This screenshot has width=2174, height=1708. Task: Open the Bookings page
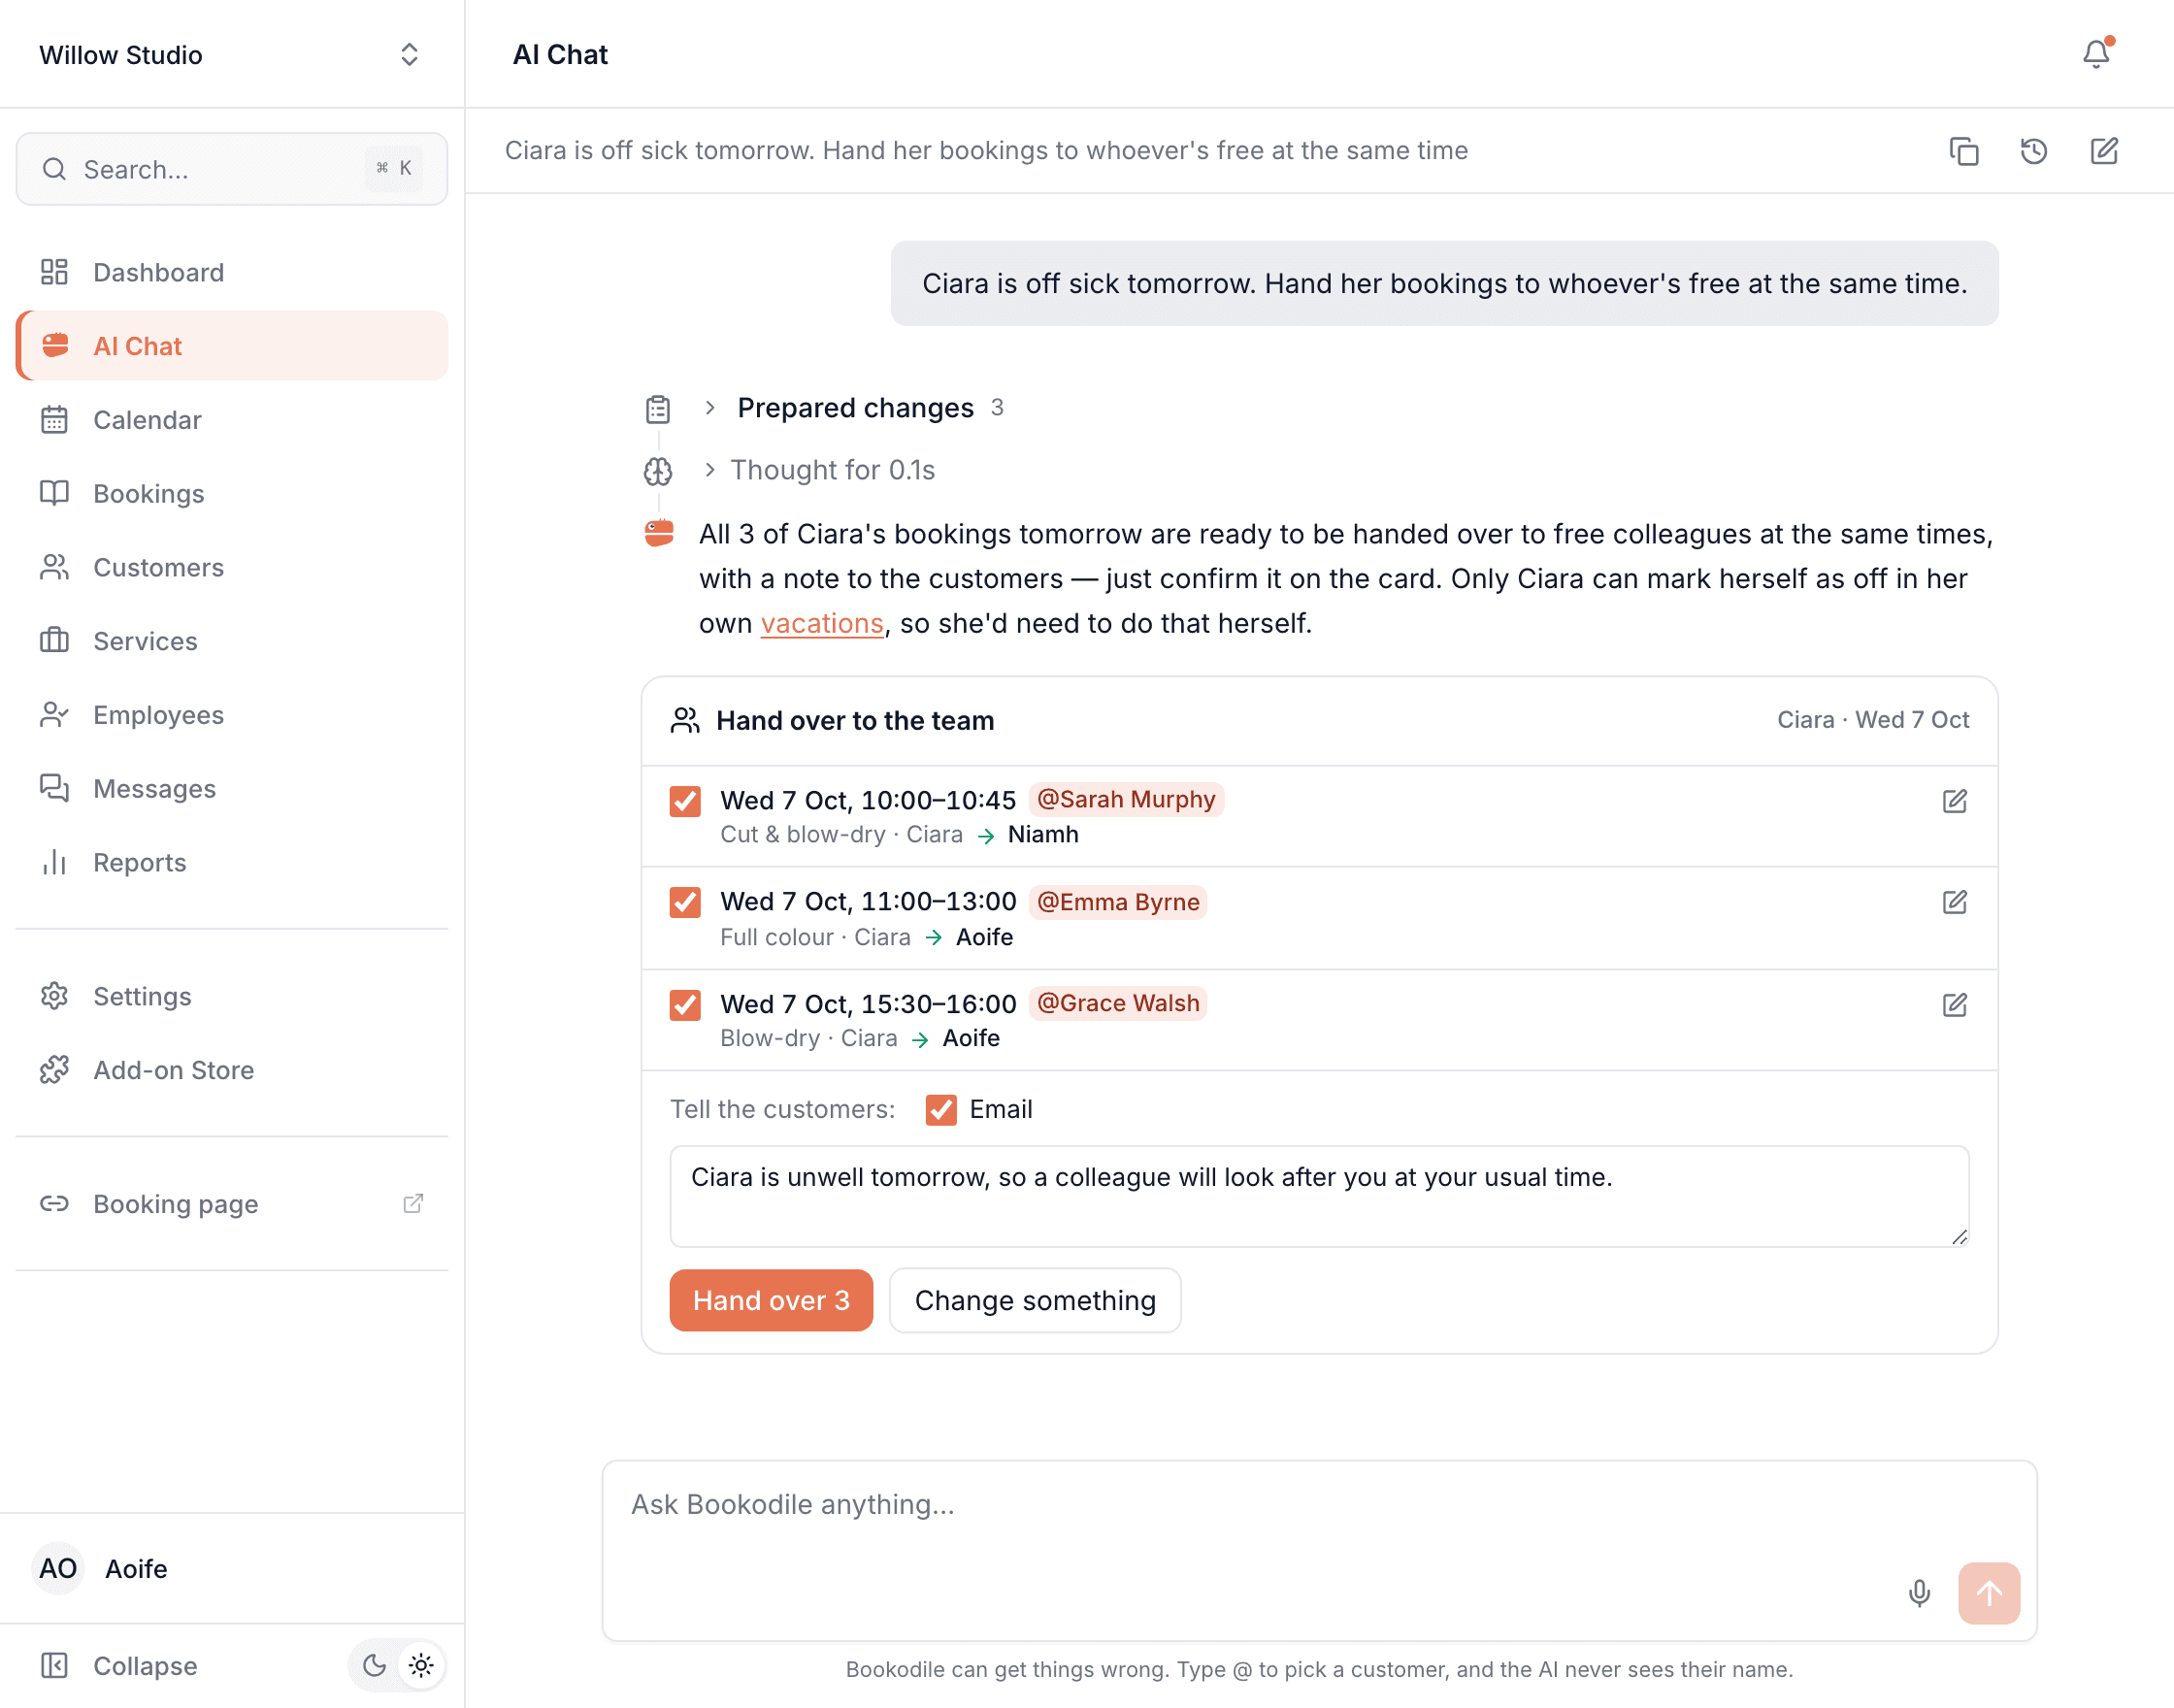(232, 493)
